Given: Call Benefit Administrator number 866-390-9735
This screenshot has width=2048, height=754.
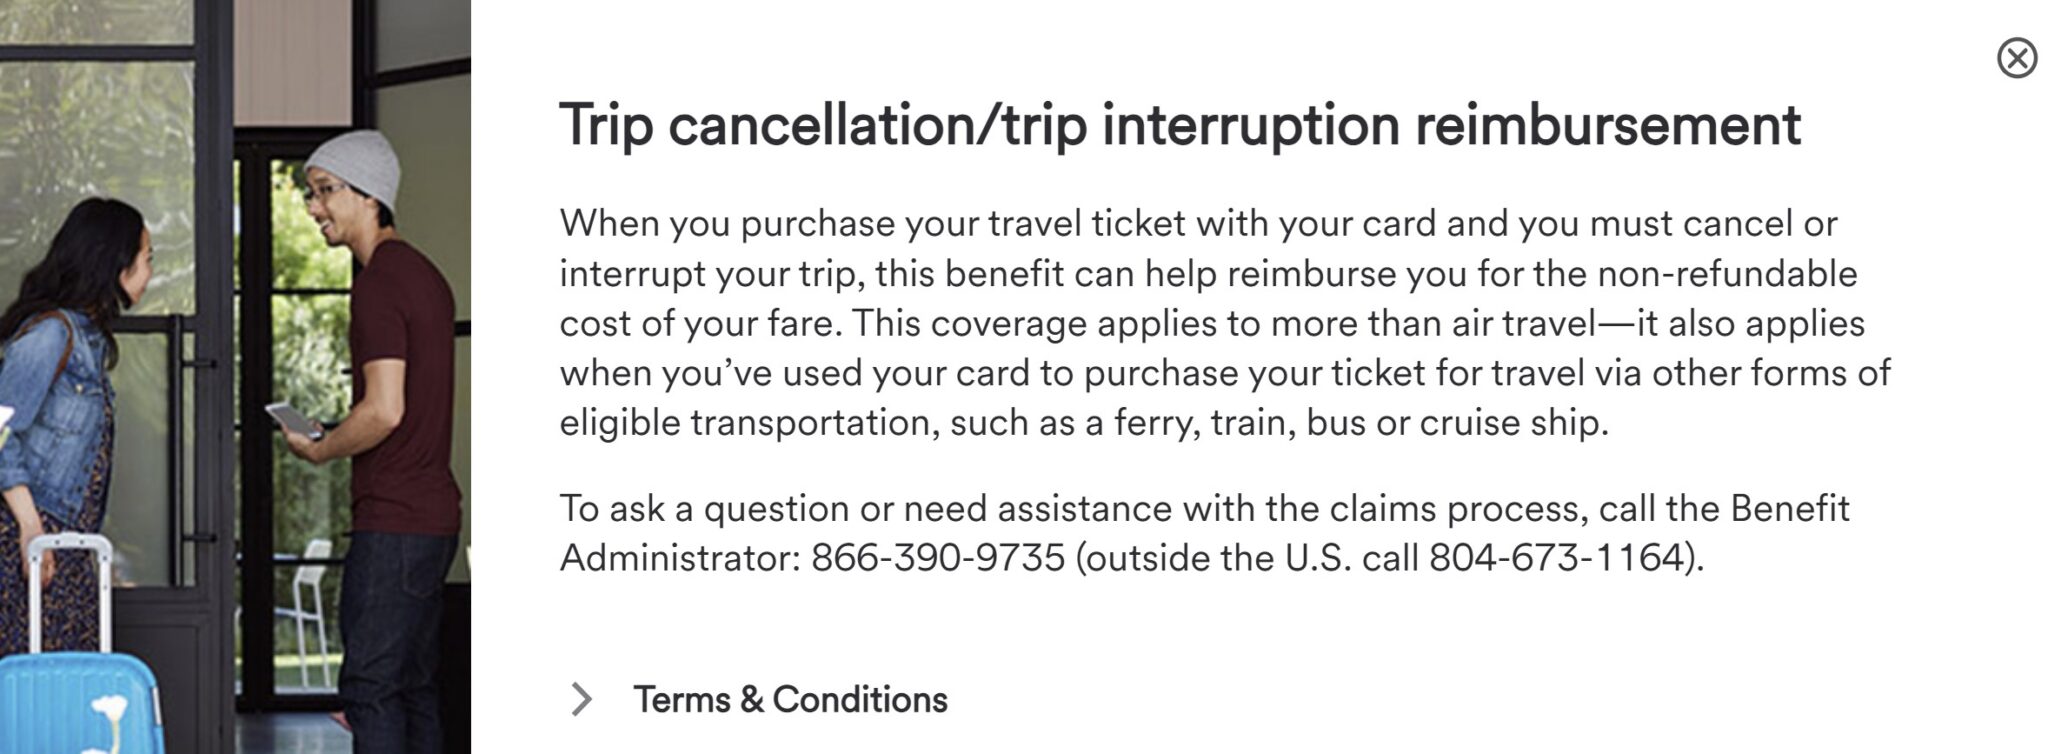Looking at the screenshot, I should (937, 557).
